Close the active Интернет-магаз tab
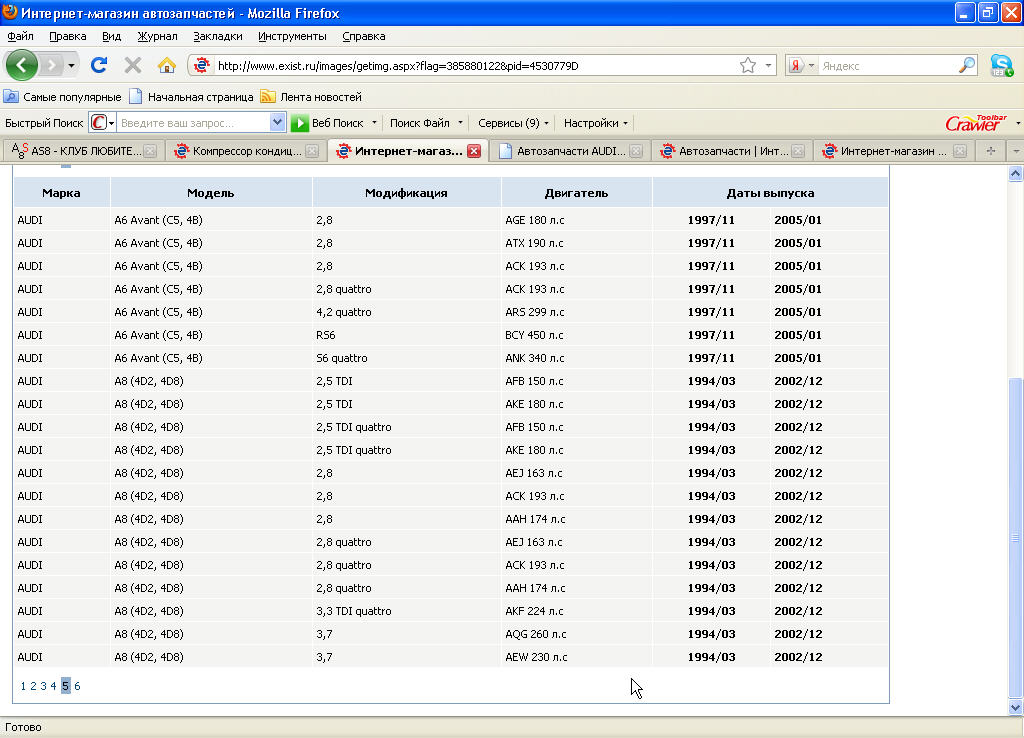Image resolution: width=1024 pixels, height=738 pixels. (474, 151)
